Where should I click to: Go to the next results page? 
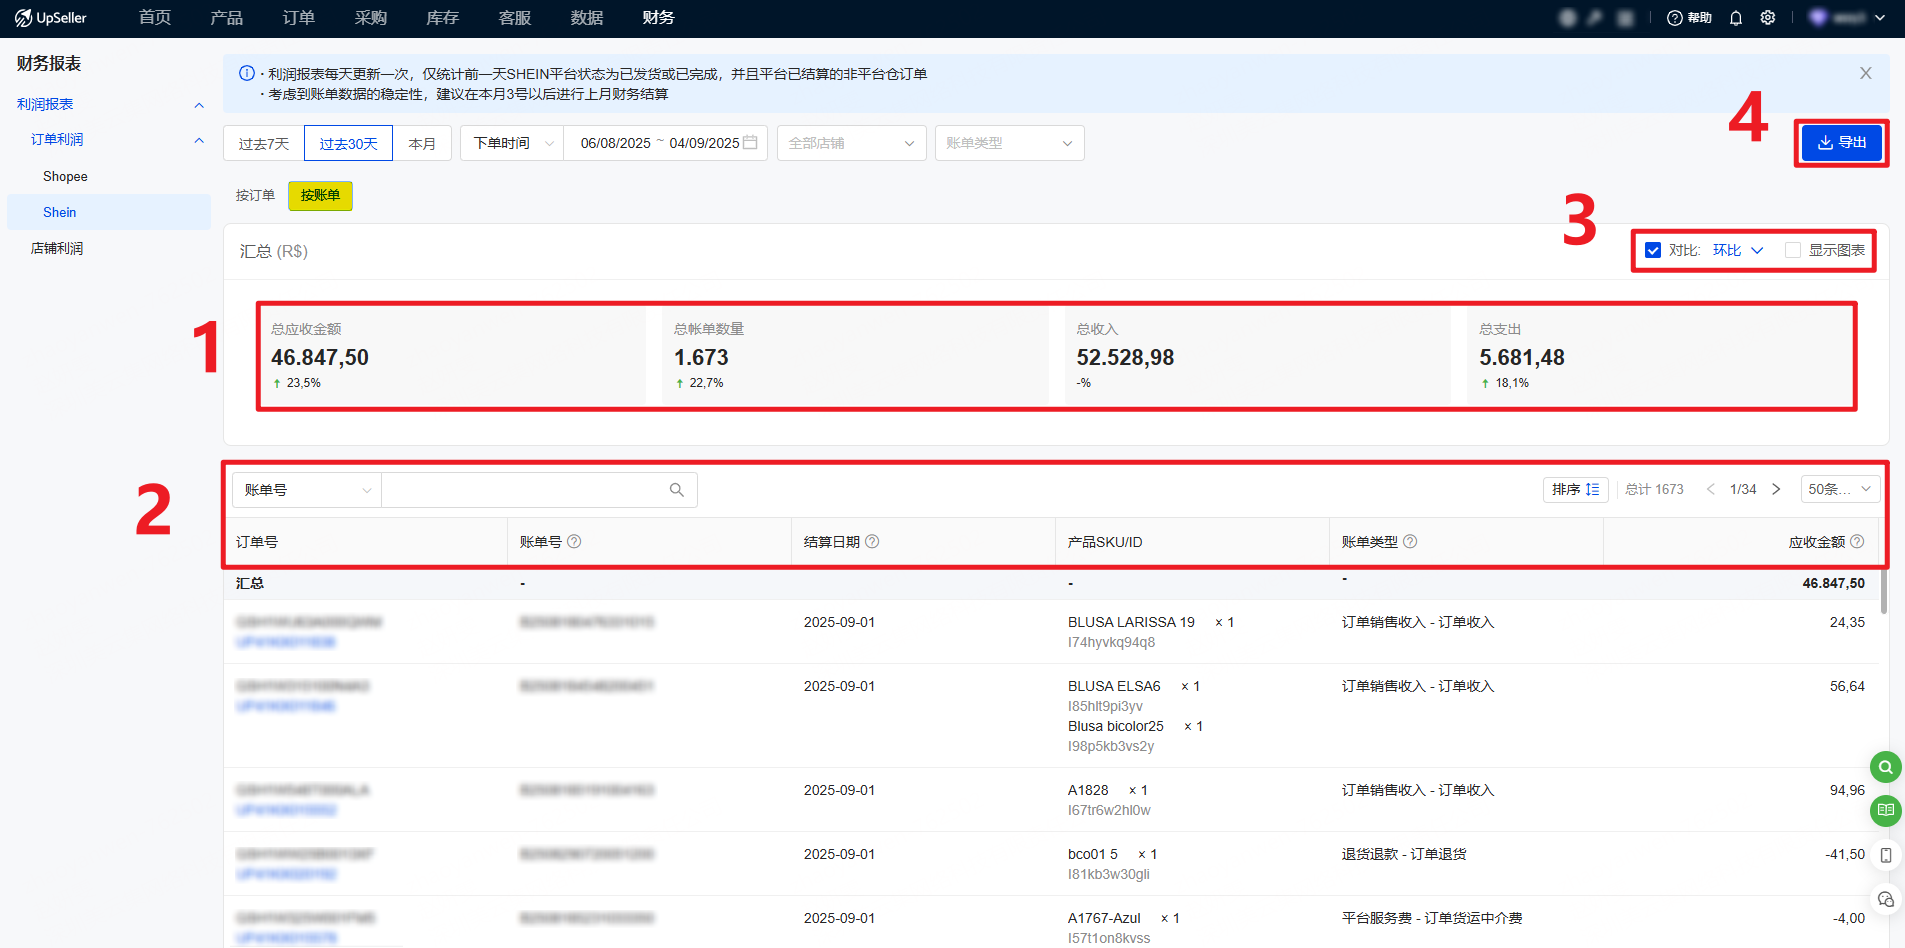coord(1776,489)
